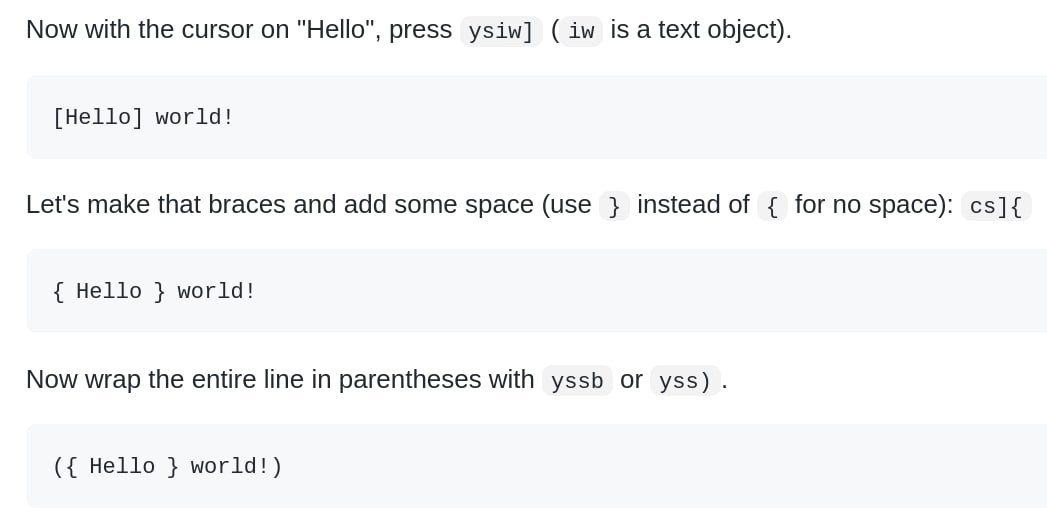Click the "yss)" inline code snippet
Viewport: 1047px width, 513px height.
685,381
